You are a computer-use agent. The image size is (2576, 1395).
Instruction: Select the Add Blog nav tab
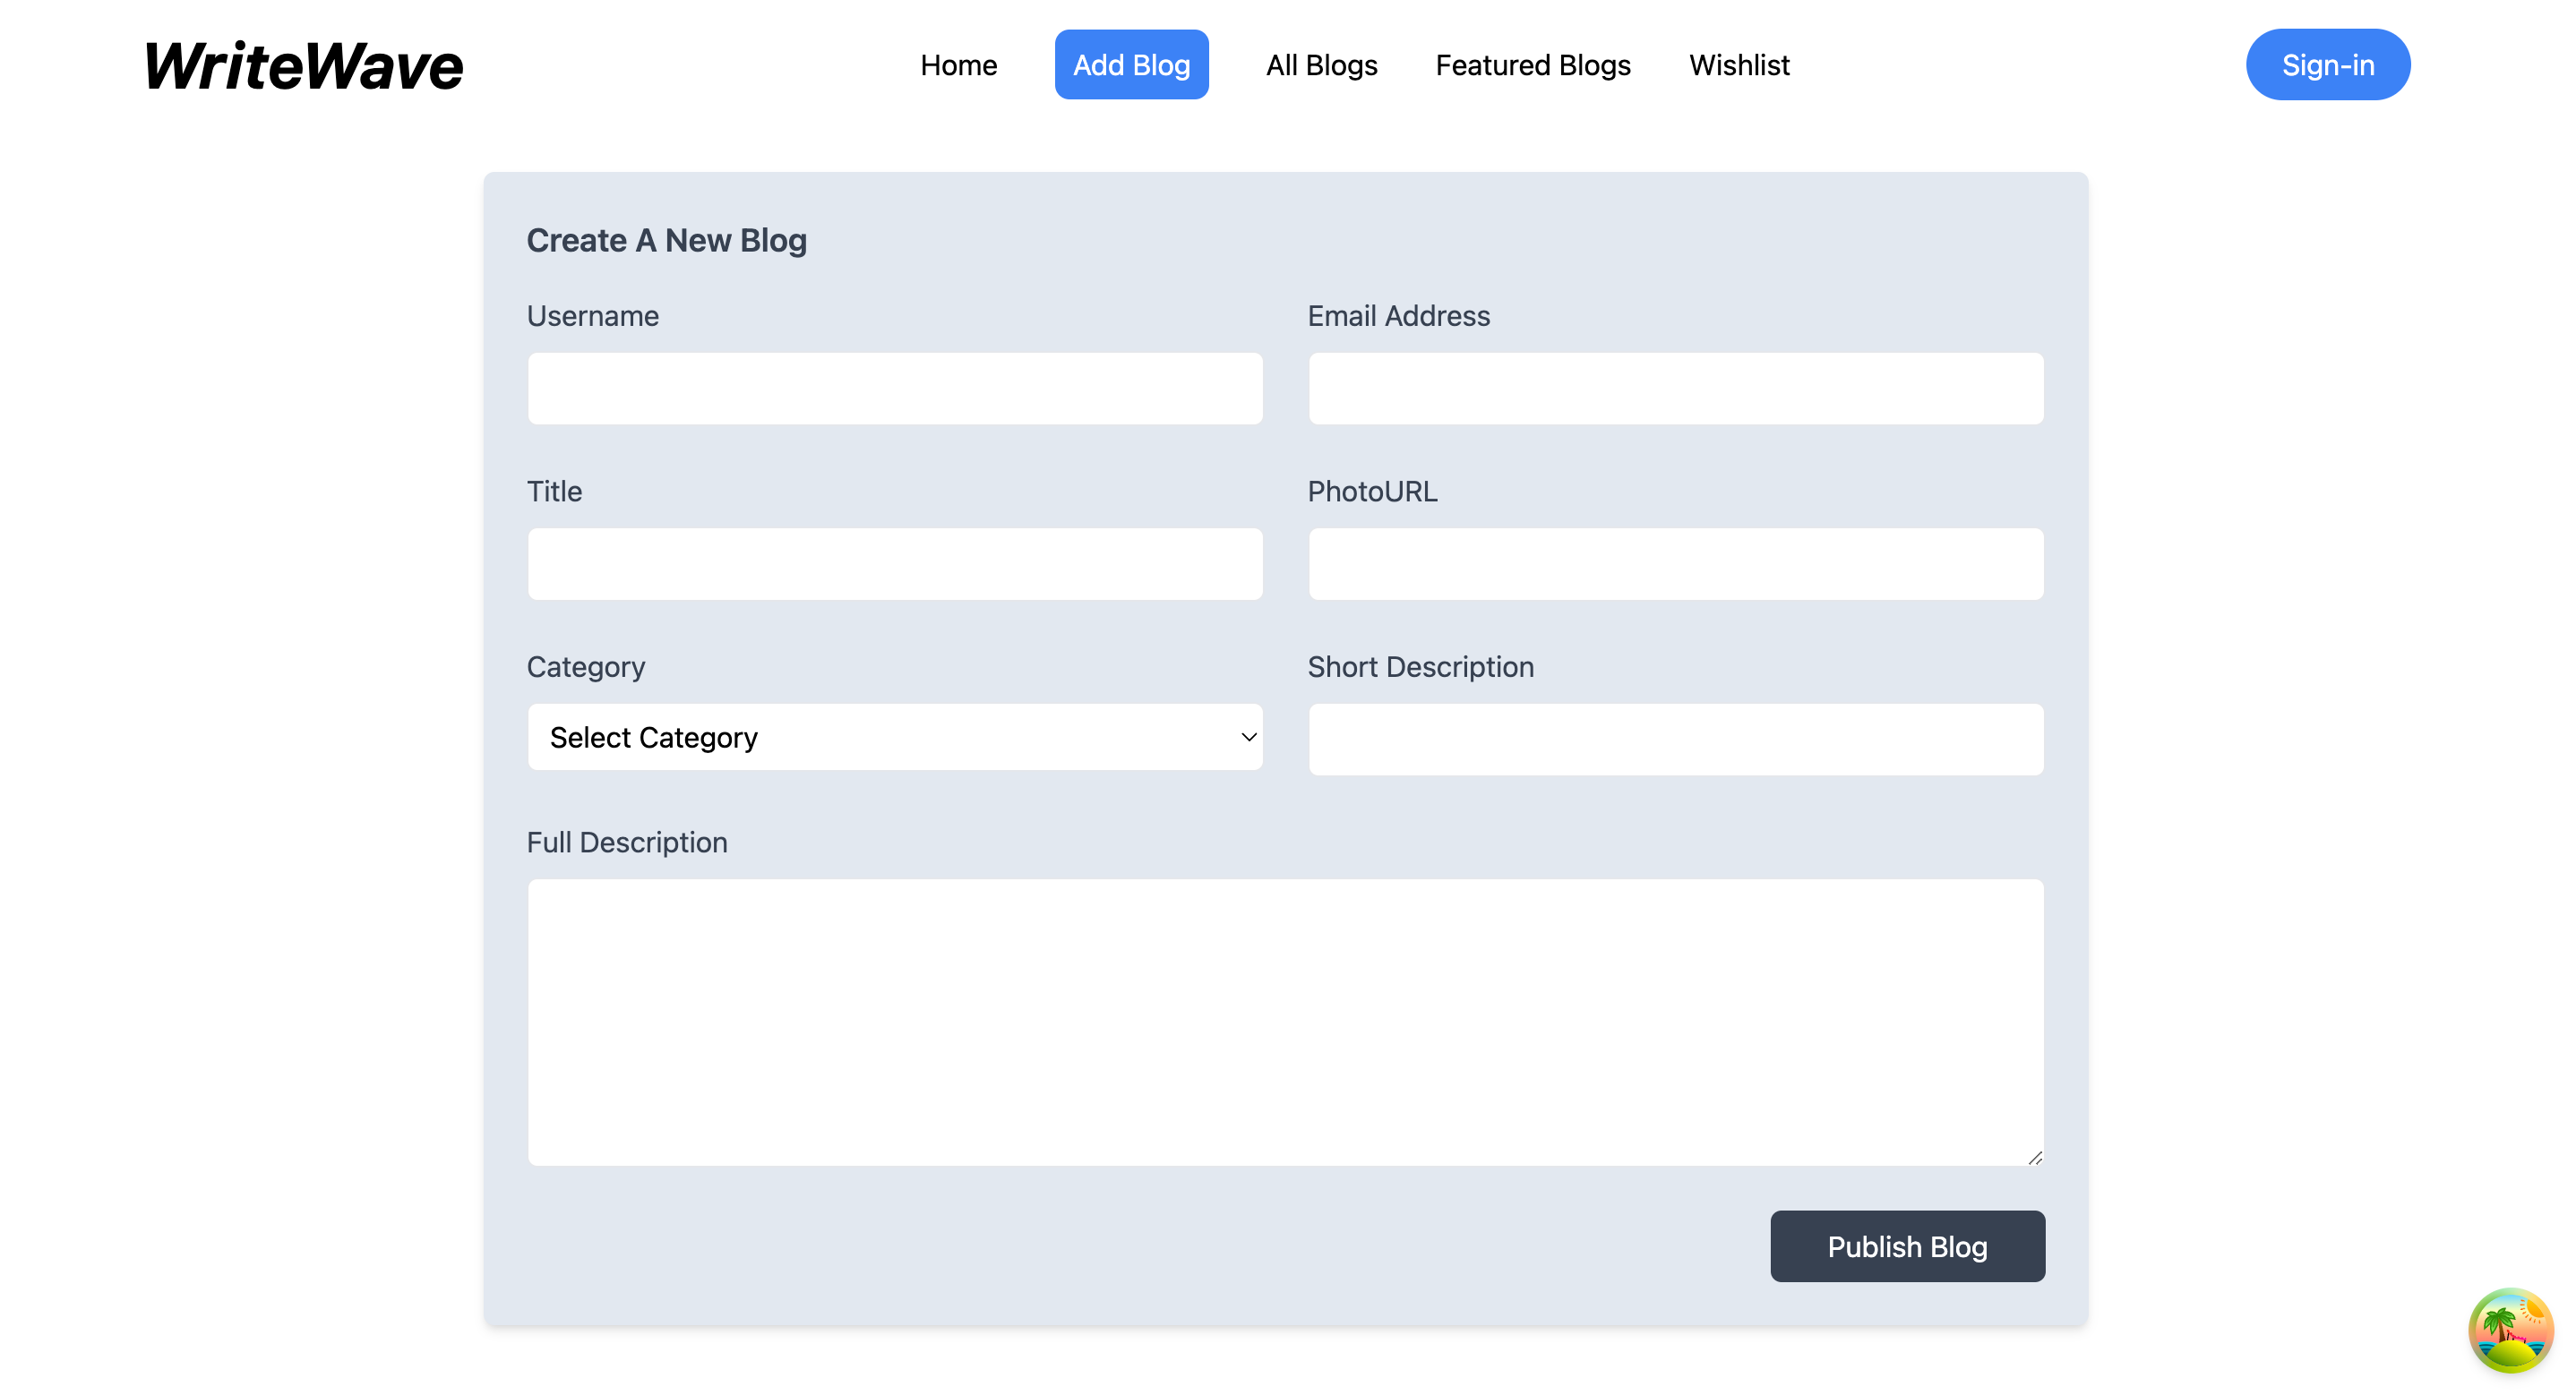click(x=1131, y=65)
